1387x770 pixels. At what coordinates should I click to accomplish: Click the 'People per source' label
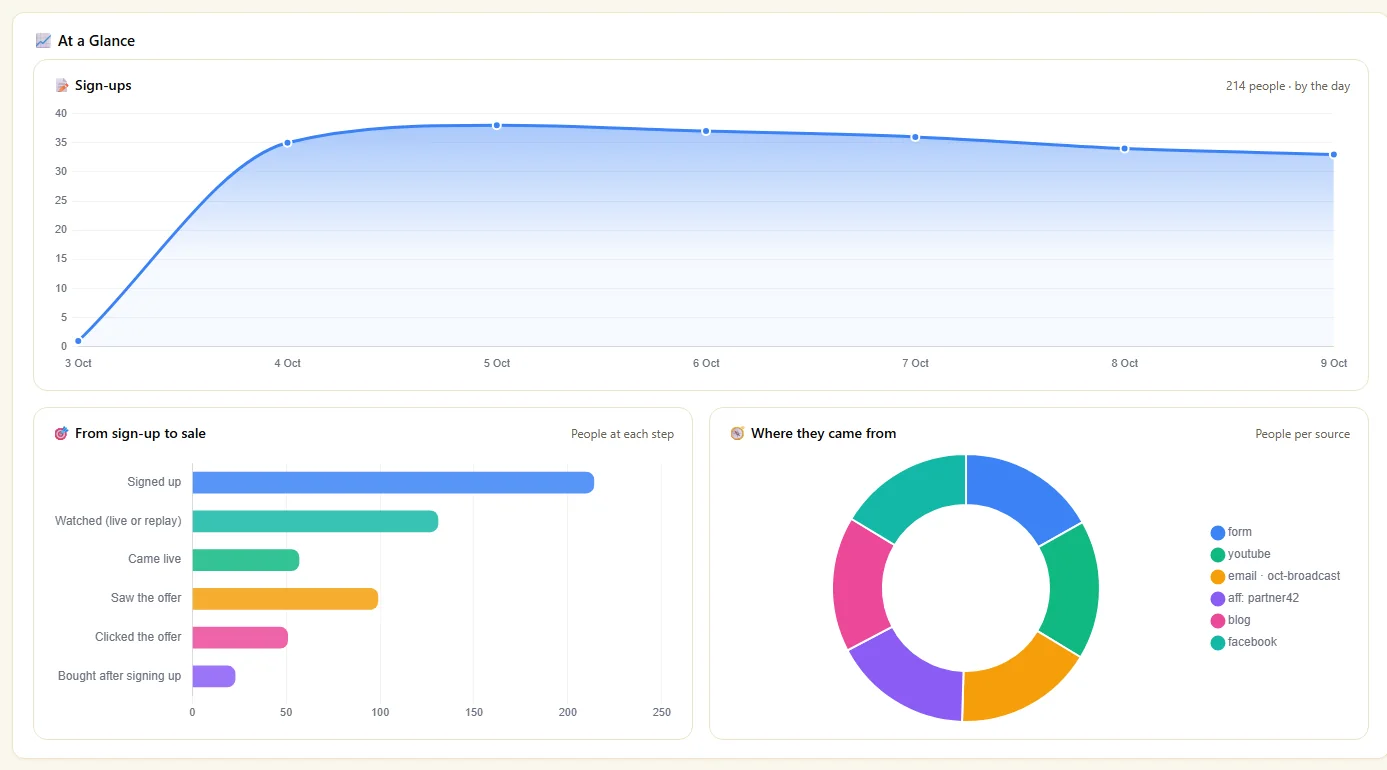click(x=1302, y=434)
